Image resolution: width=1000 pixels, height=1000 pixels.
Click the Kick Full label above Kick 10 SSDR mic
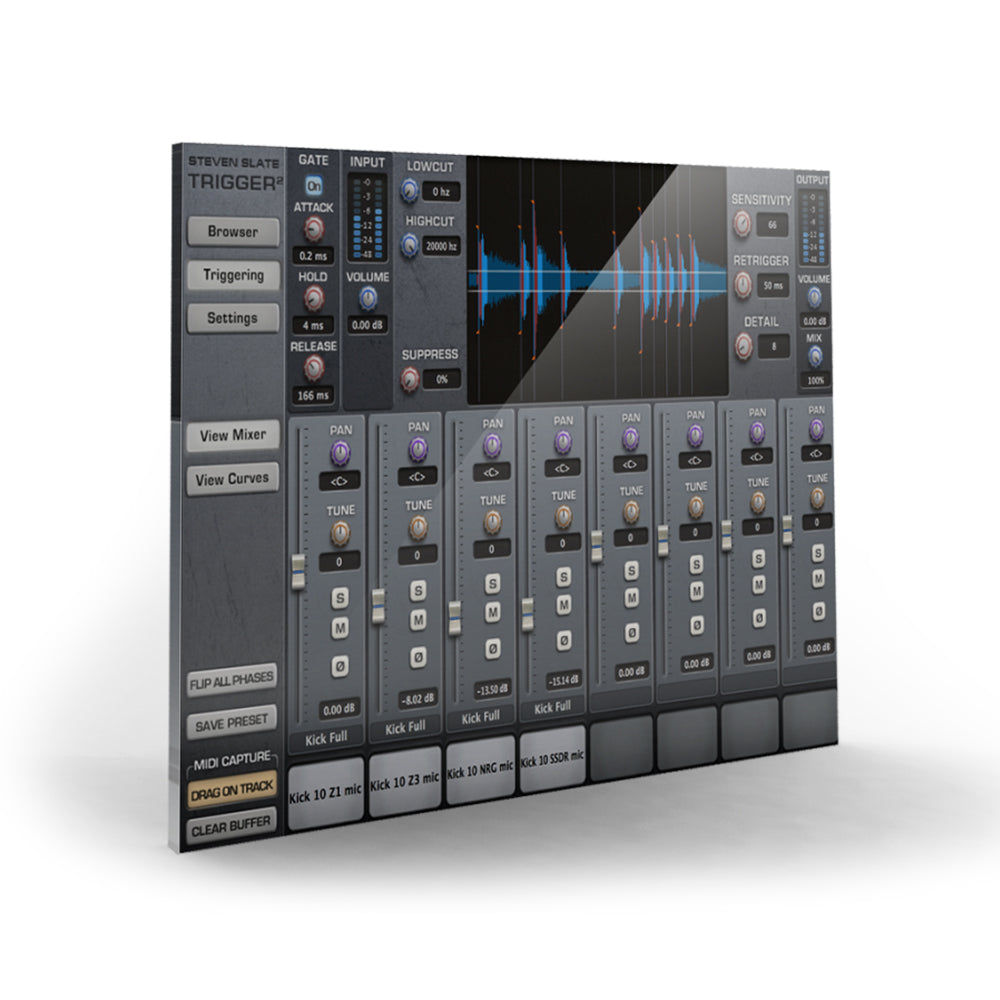pos(552,708)
